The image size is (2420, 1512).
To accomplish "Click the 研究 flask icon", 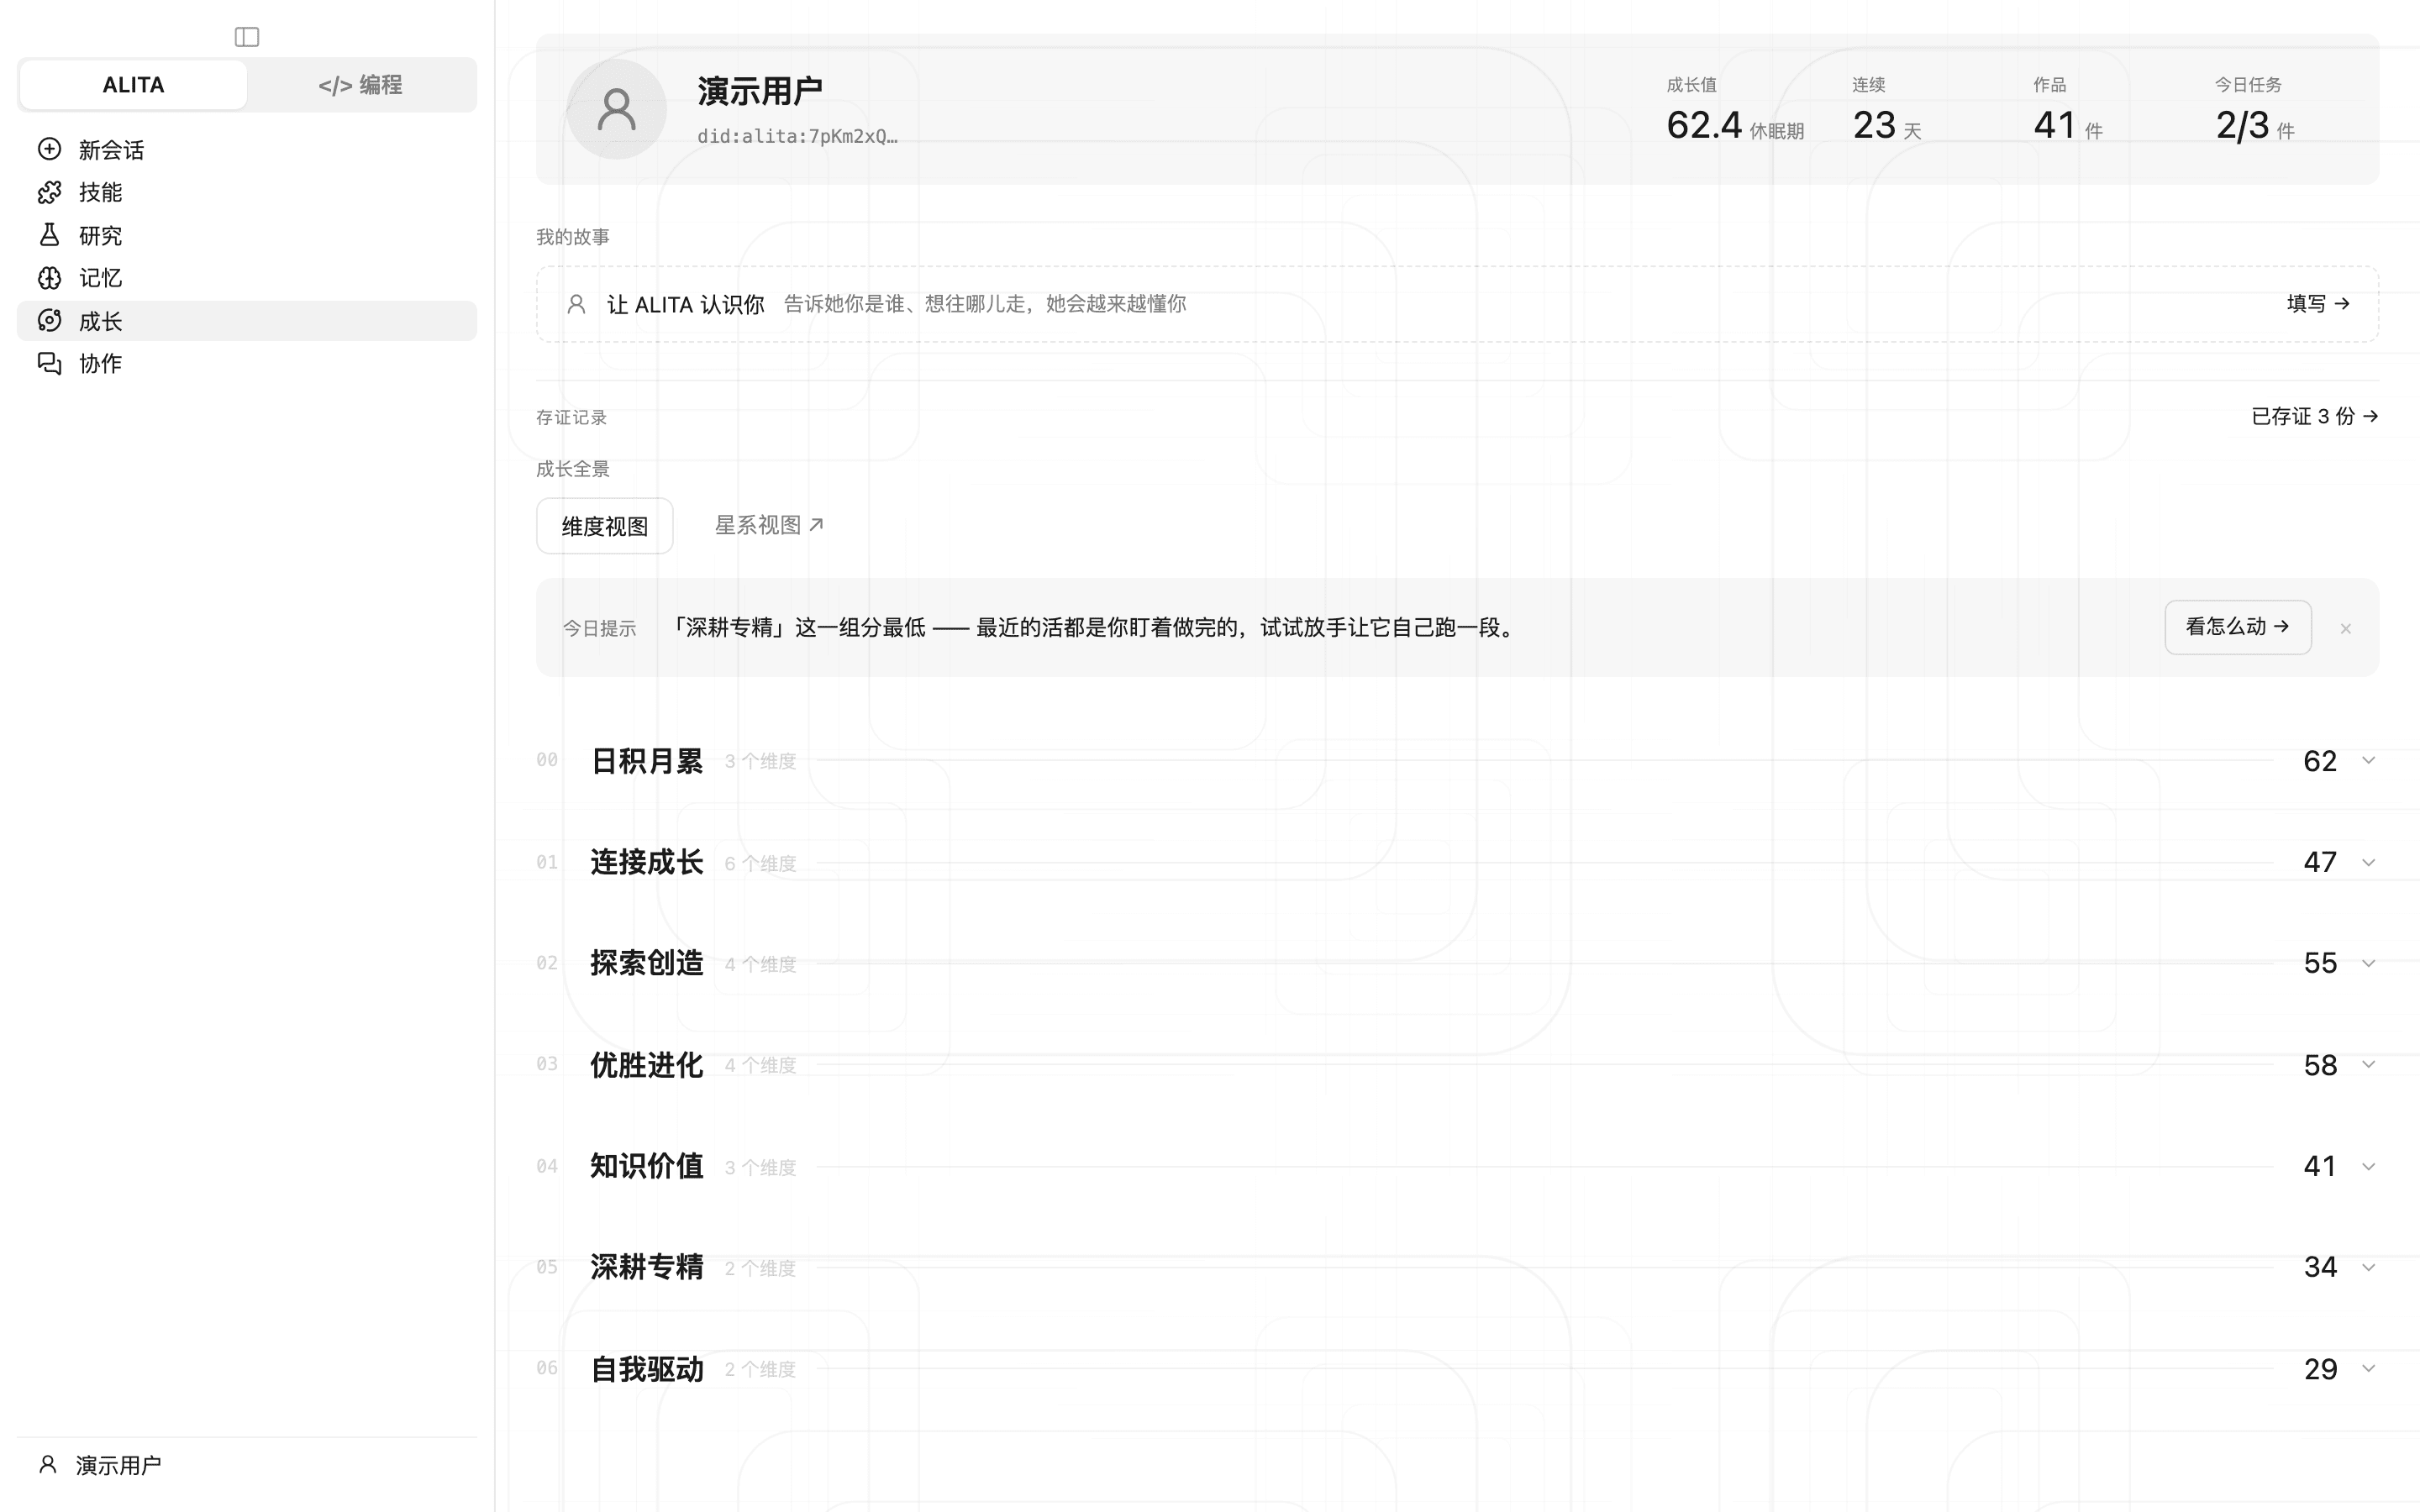I will [49, 235].
